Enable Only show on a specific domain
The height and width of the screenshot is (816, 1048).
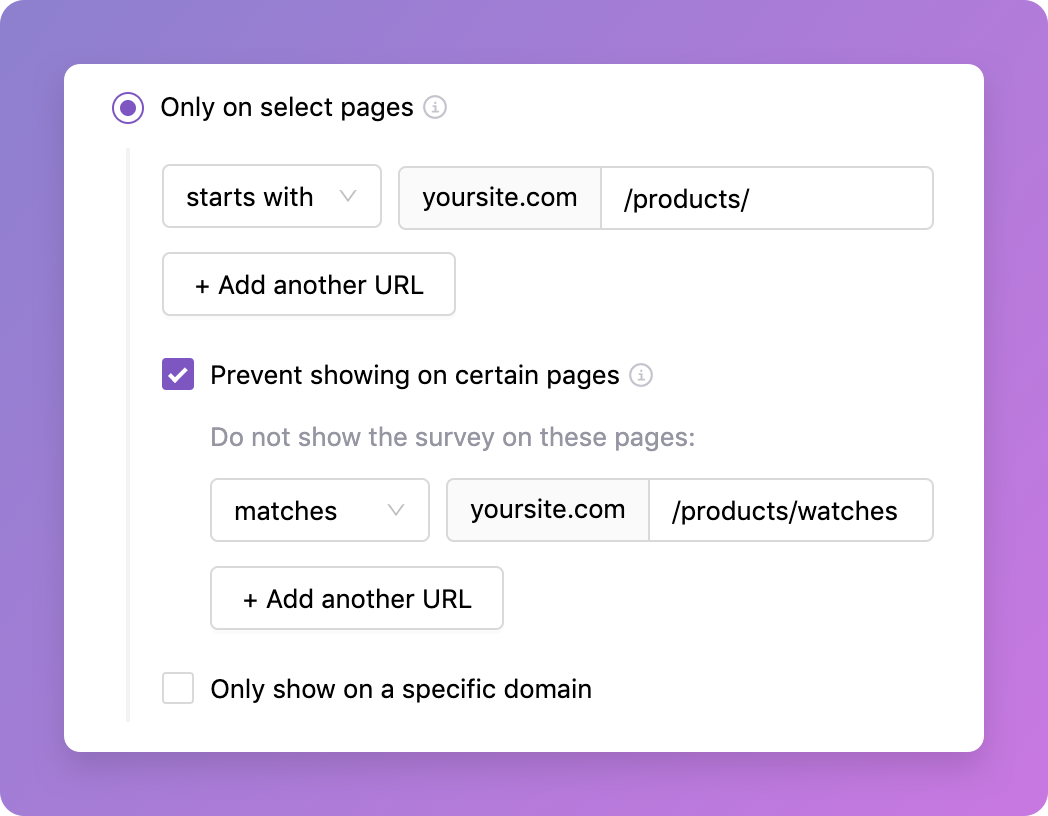click(x=177, y=688)
